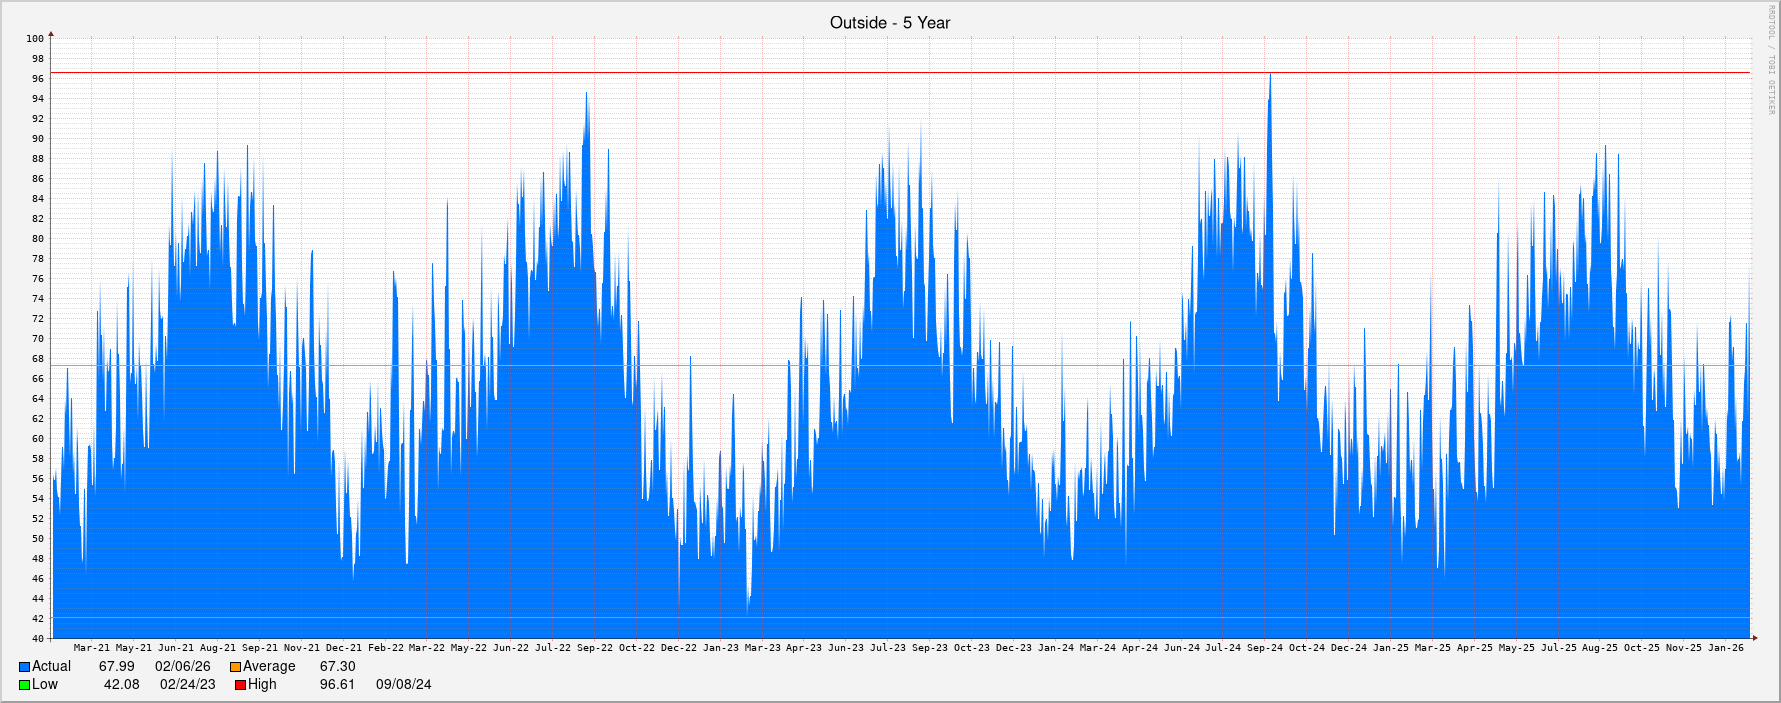Click the green Low legend swatch
This screenshot has height=703, width=1781.
[24, 685]
